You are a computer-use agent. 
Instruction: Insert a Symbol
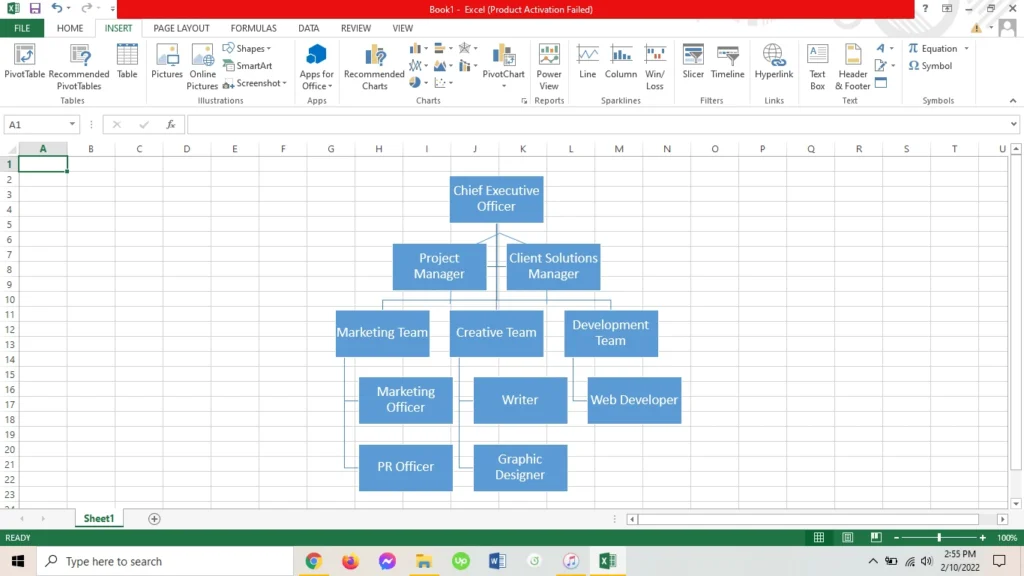931,65
